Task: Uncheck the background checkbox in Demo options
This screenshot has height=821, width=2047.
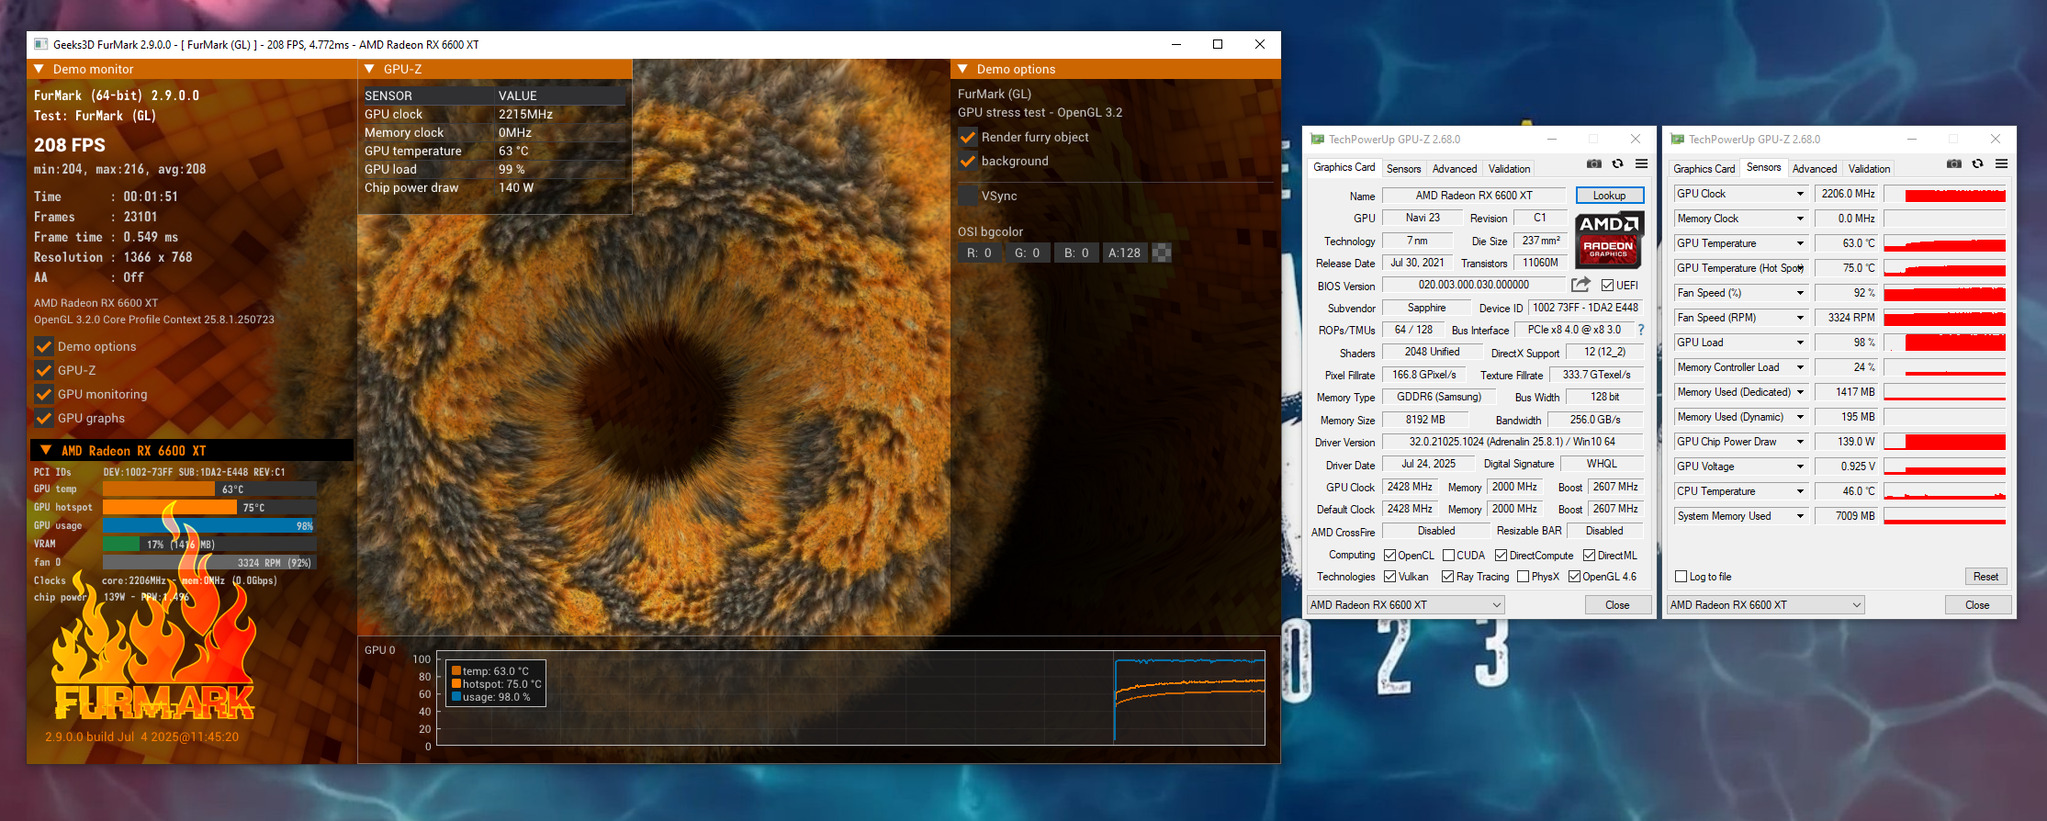Action: pyautogui.click(x=967, y=161)
